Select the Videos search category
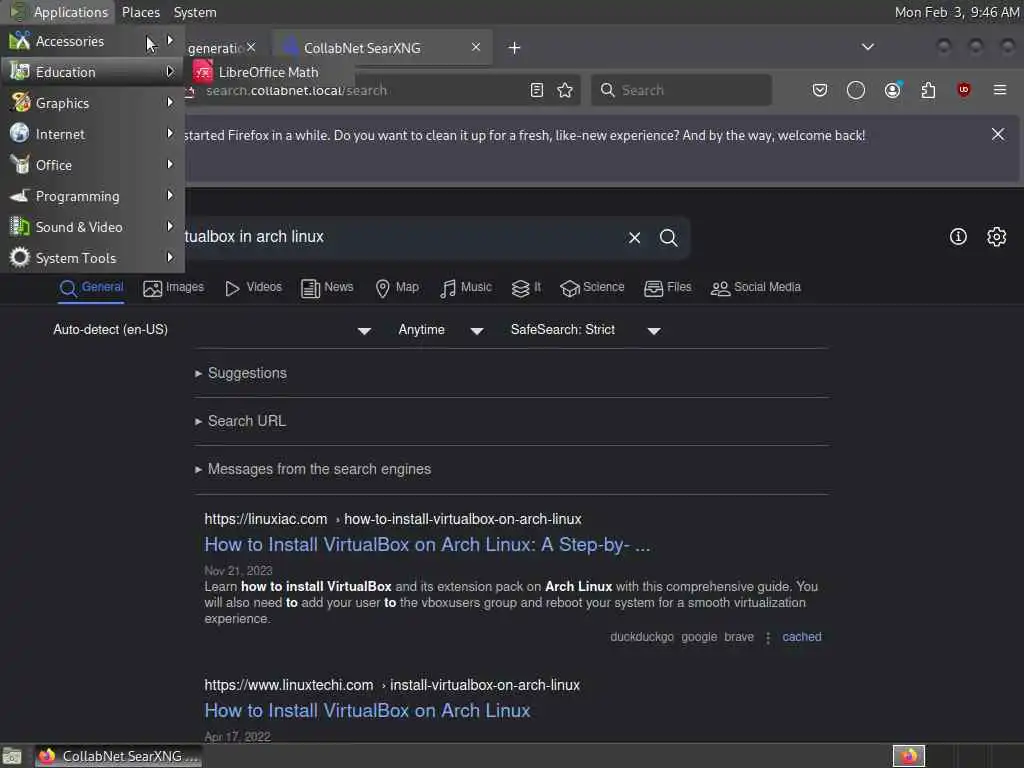This screenshot has width=1024, height=768. (253, 287)
